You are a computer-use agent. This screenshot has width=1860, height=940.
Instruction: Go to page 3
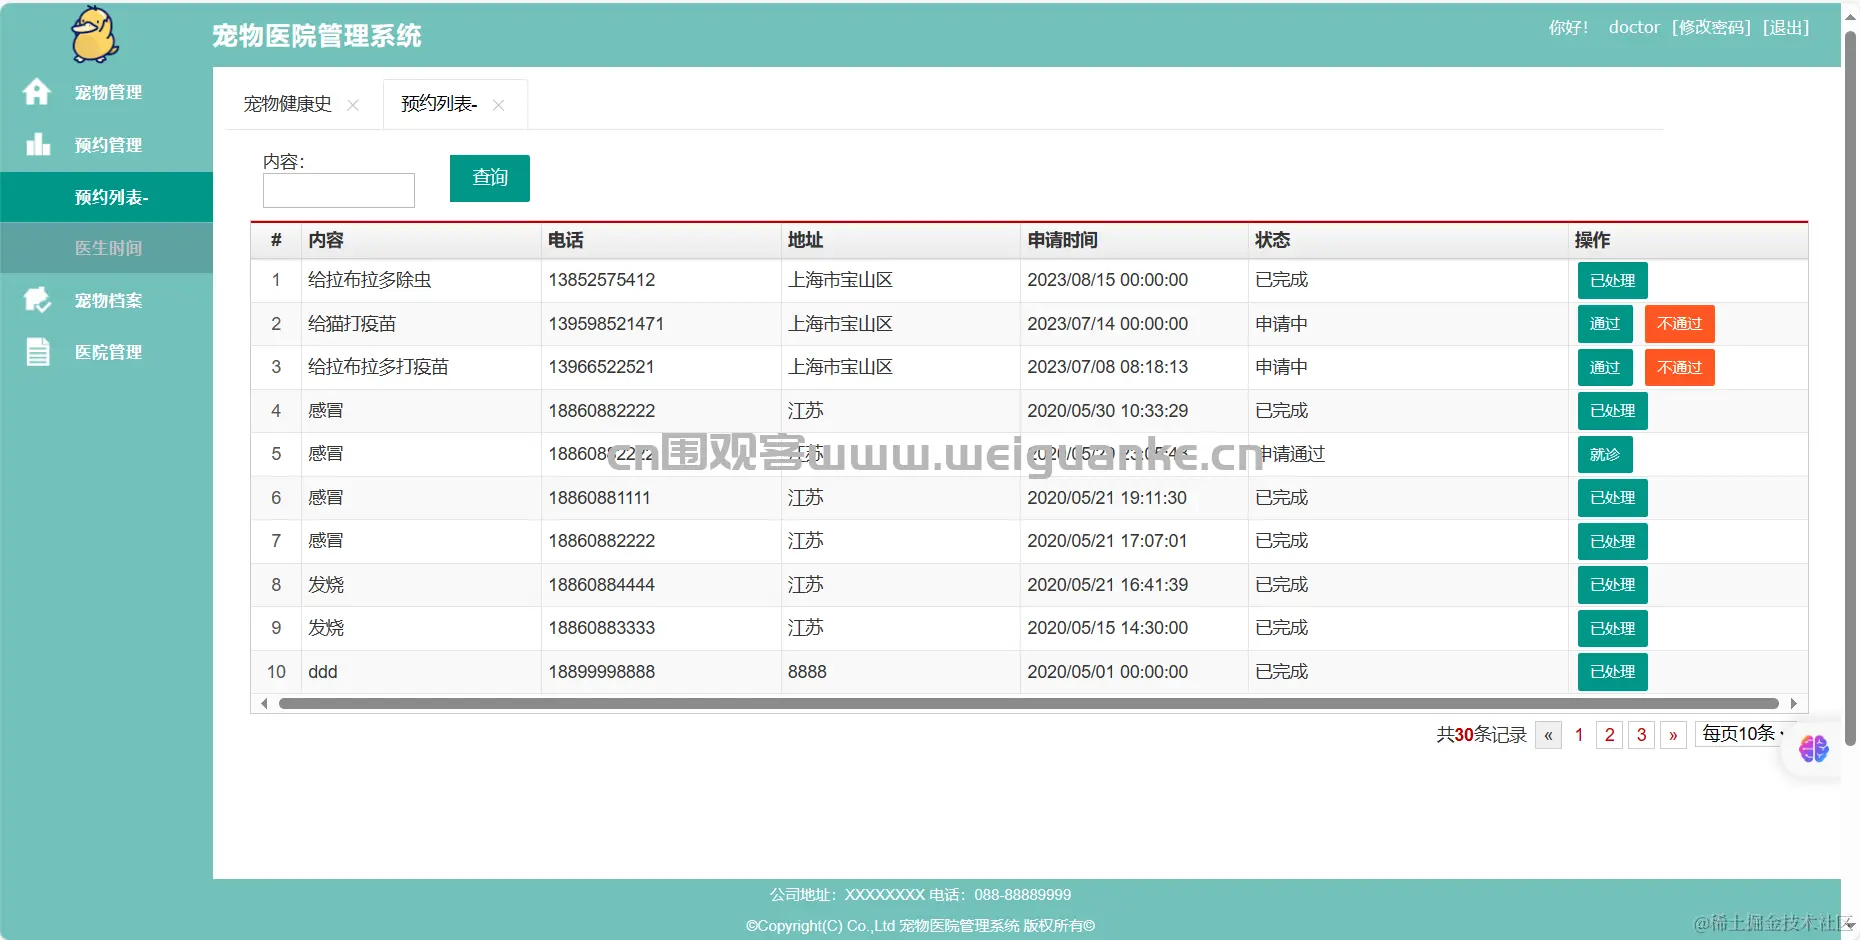point(1641,735)
